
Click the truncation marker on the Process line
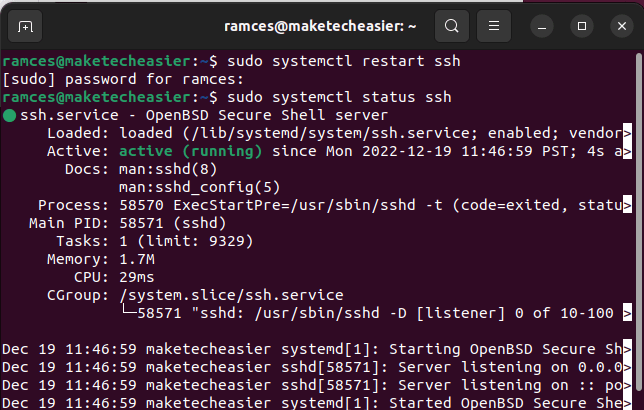[627, 205]
